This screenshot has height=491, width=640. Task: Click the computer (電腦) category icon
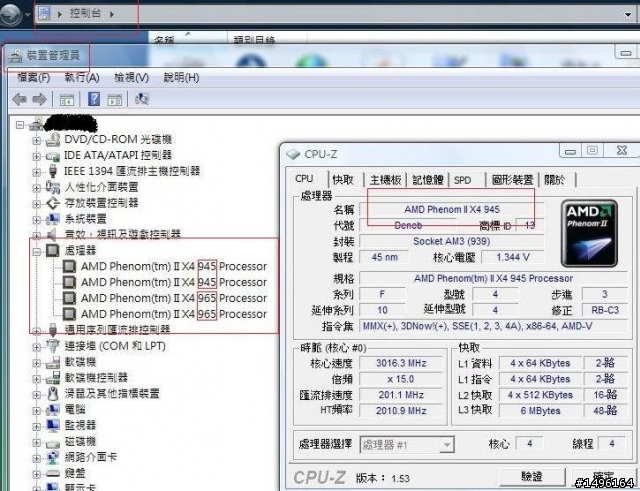coord(53,409)
